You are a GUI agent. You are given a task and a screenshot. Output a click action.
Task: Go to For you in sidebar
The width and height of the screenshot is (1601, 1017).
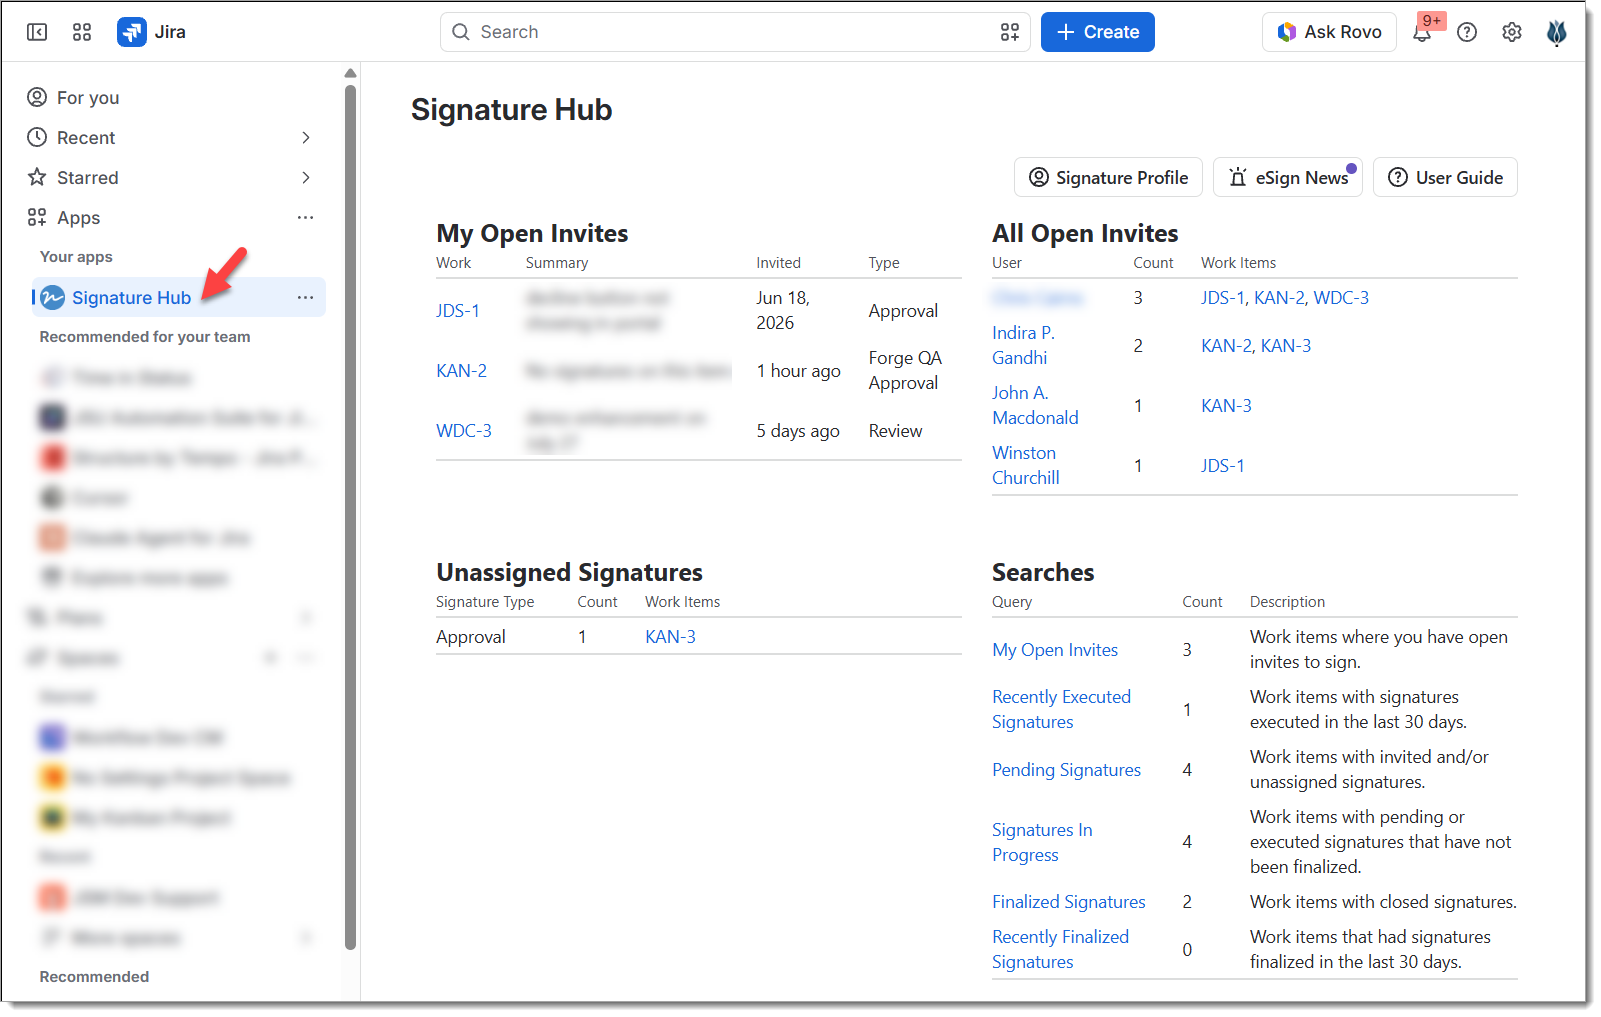point(88,97)
